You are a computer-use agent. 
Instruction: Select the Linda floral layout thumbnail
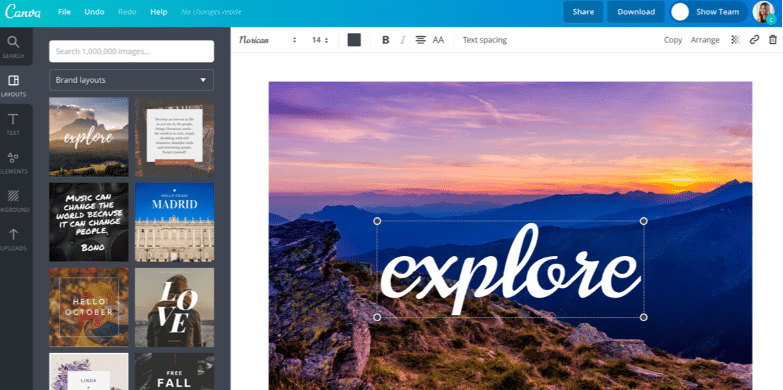pyautogui.click(x=88, y=372)
